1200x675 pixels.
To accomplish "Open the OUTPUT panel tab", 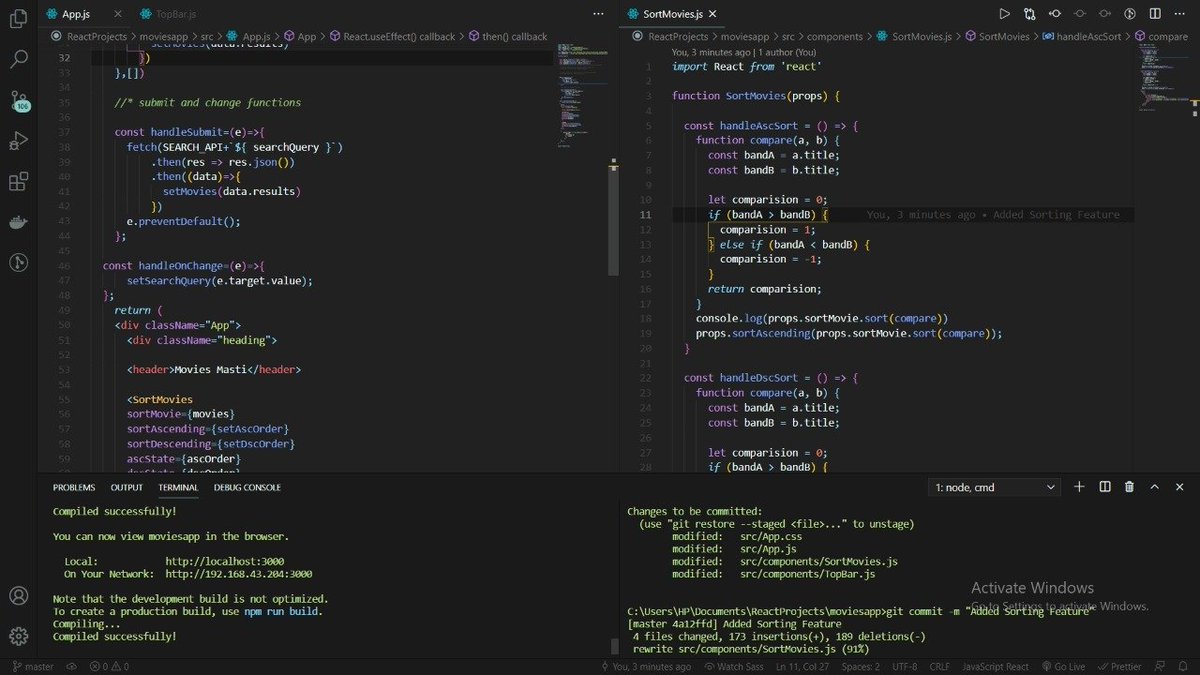I will pyautogui.click(x=127, y=487).
